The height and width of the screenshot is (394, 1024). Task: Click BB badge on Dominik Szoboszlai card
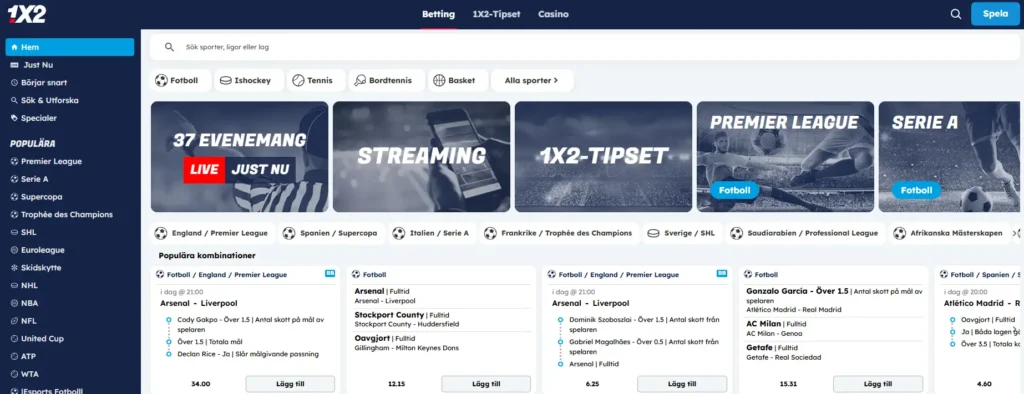coord(722,274)
